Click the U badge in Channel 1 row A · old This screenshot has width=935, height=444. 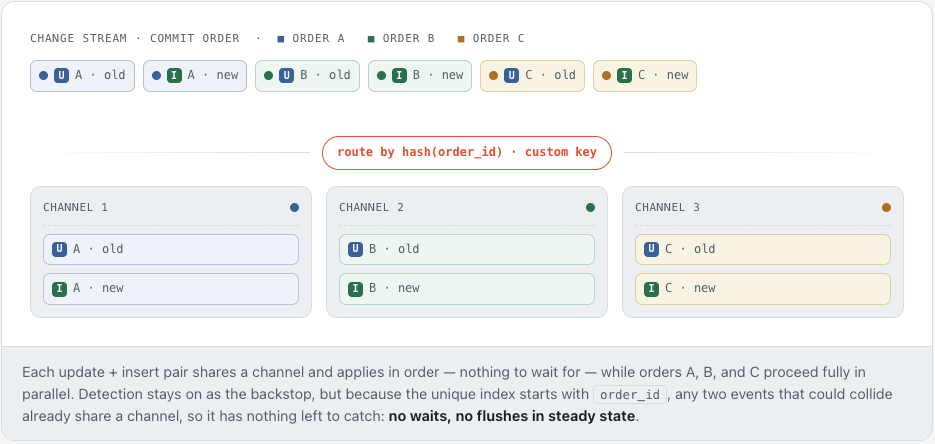tap(59, 249)
